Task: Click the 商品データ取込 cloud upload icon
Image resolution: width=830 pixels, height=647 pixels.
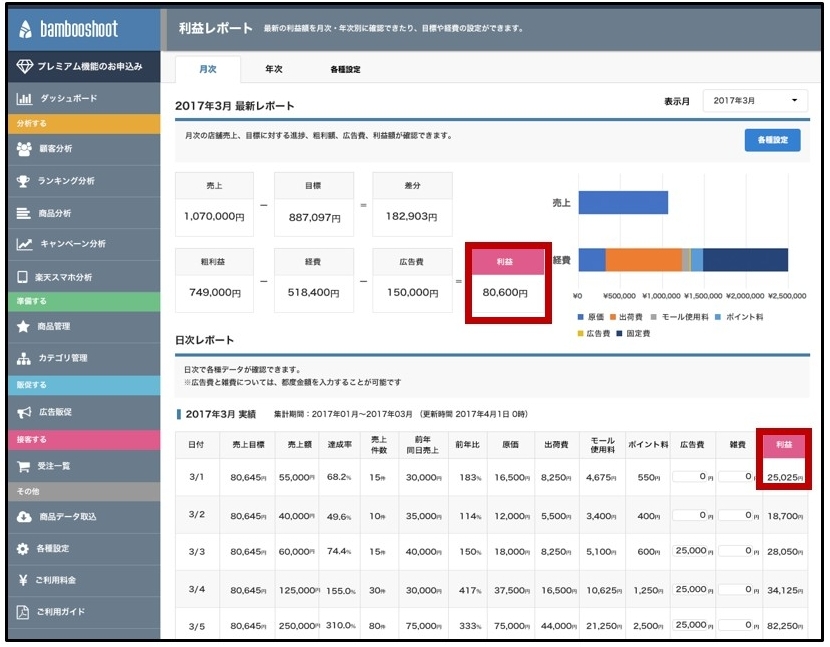Action: [x=25, y=516]
